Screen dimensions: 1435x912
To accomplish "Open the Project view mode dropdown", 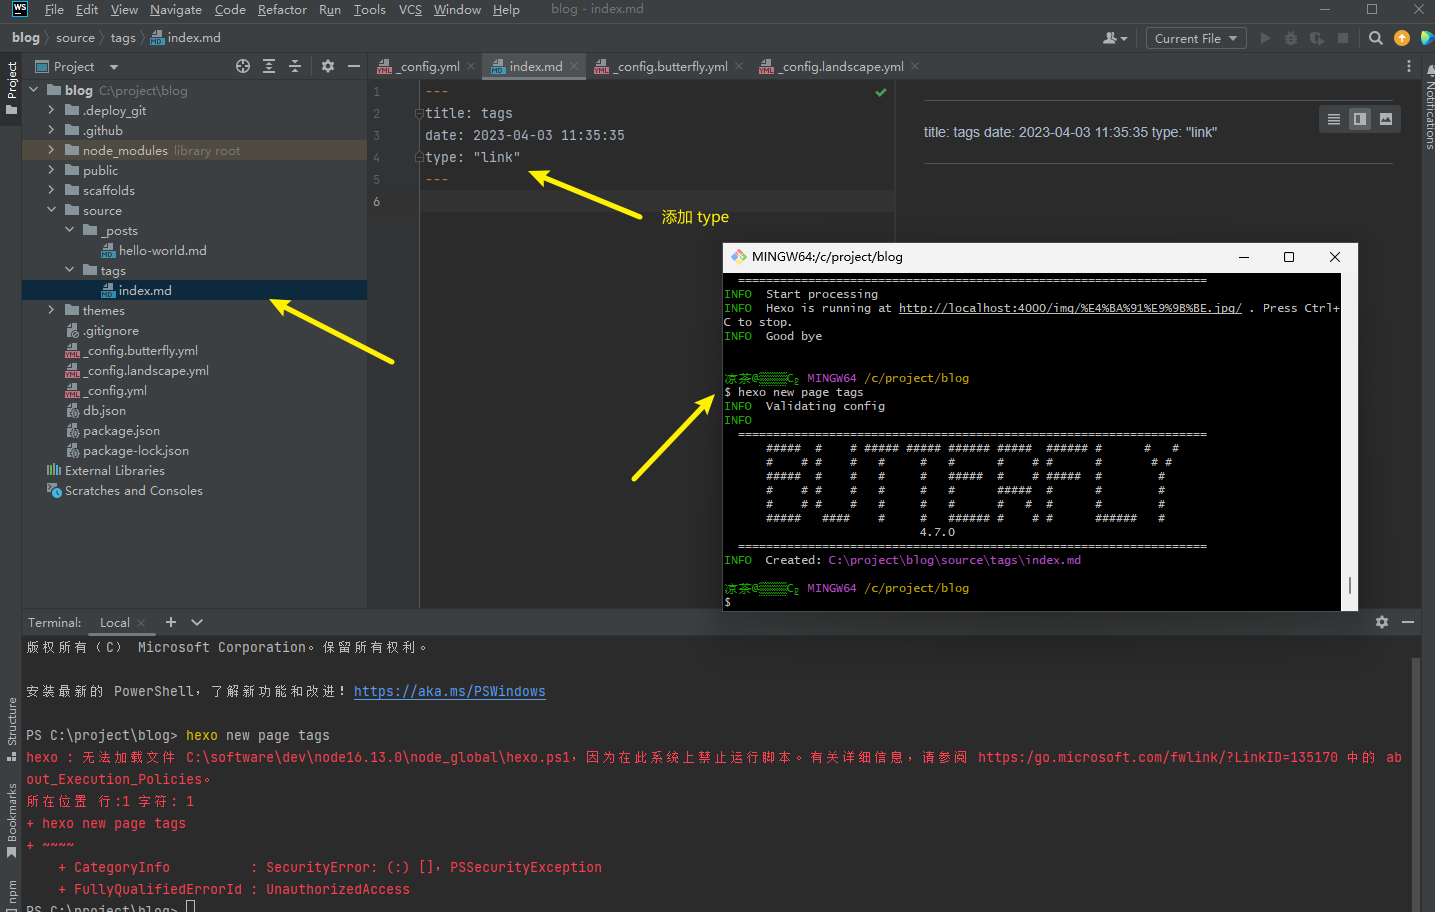I will (x=114, y=67).
